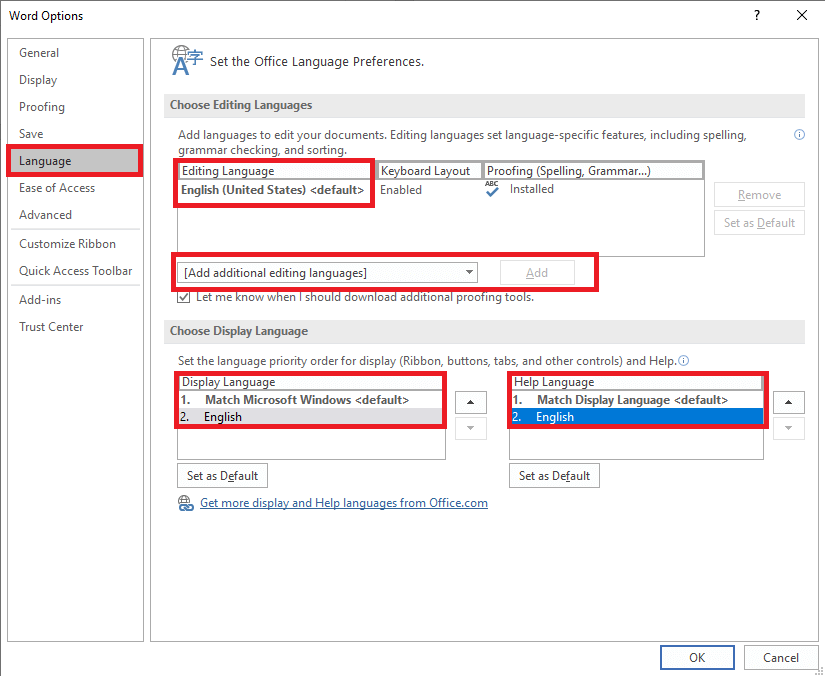Click Set as Default for editing language
This screenshot has width=825, height=676.
click(x=759, y=223)
